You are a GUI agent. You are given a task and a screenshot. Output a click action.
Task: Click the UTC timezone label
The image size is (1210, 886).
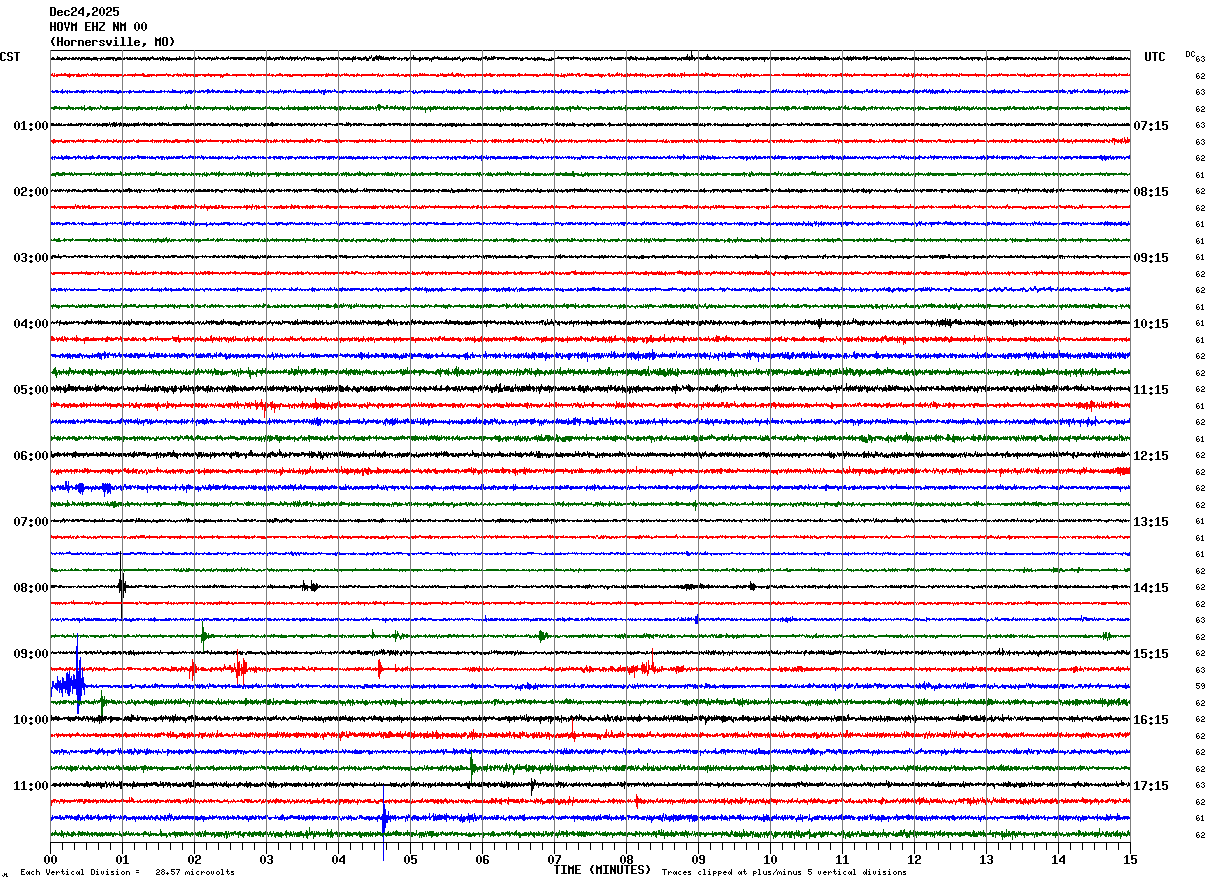(x=1155, y=57)
